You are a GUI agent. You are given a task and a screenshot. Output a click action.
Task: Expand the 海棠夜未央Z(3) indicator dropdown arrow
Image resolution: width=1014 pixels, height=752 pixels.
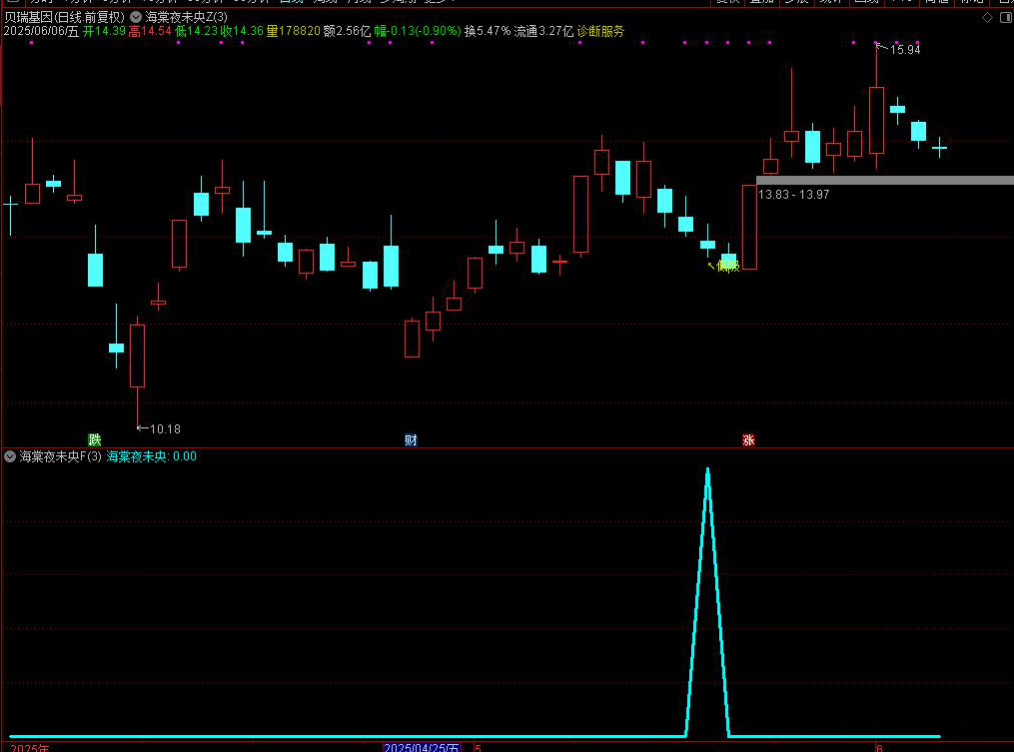pos(136,17)
